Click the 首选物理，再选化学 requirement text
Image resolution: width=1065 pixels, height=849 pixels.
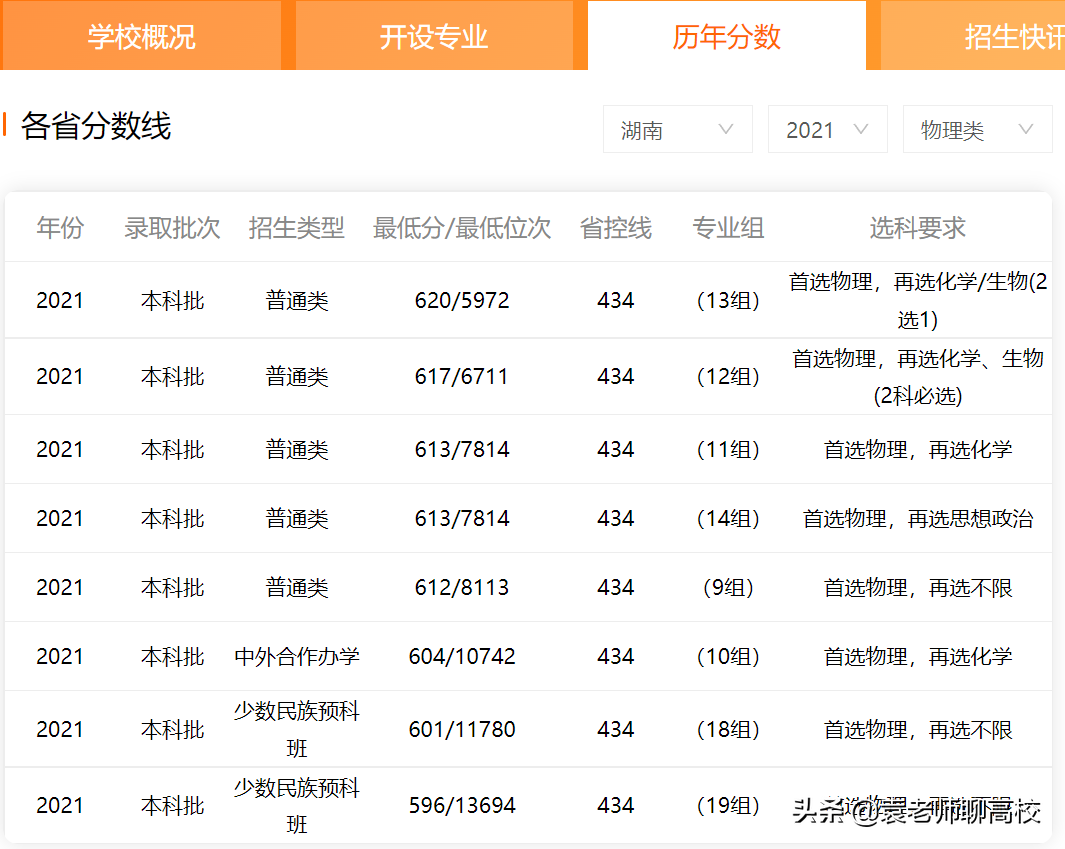pos(917,449)
